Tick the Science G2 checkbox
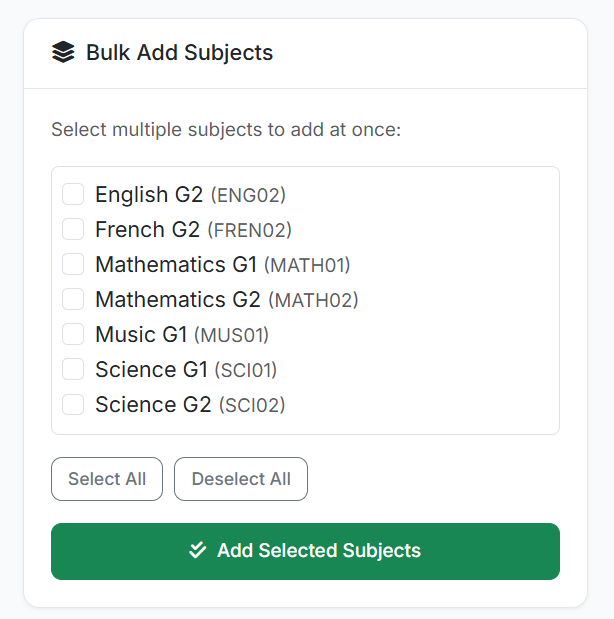 [x=73, y=404]
